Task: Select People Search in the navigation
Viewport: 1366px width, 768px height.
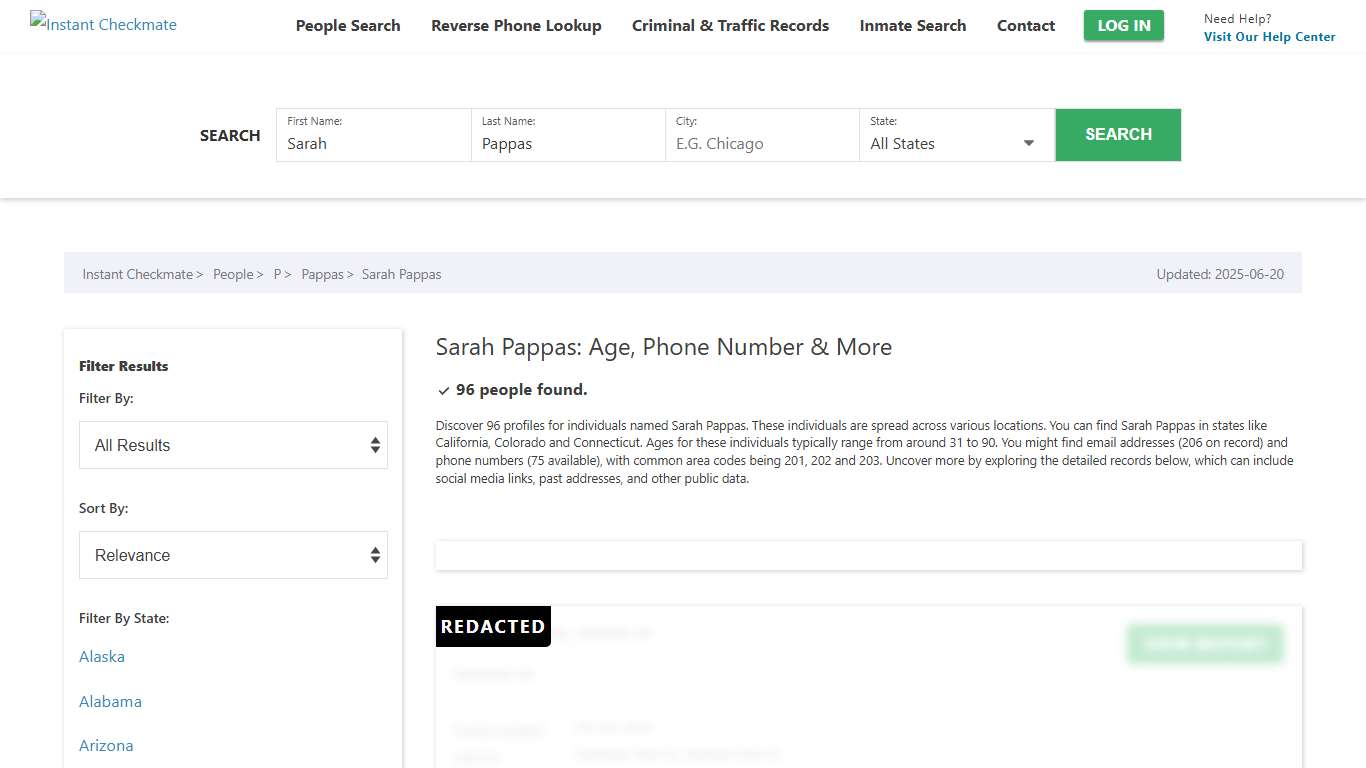Action: click(348, 25)
